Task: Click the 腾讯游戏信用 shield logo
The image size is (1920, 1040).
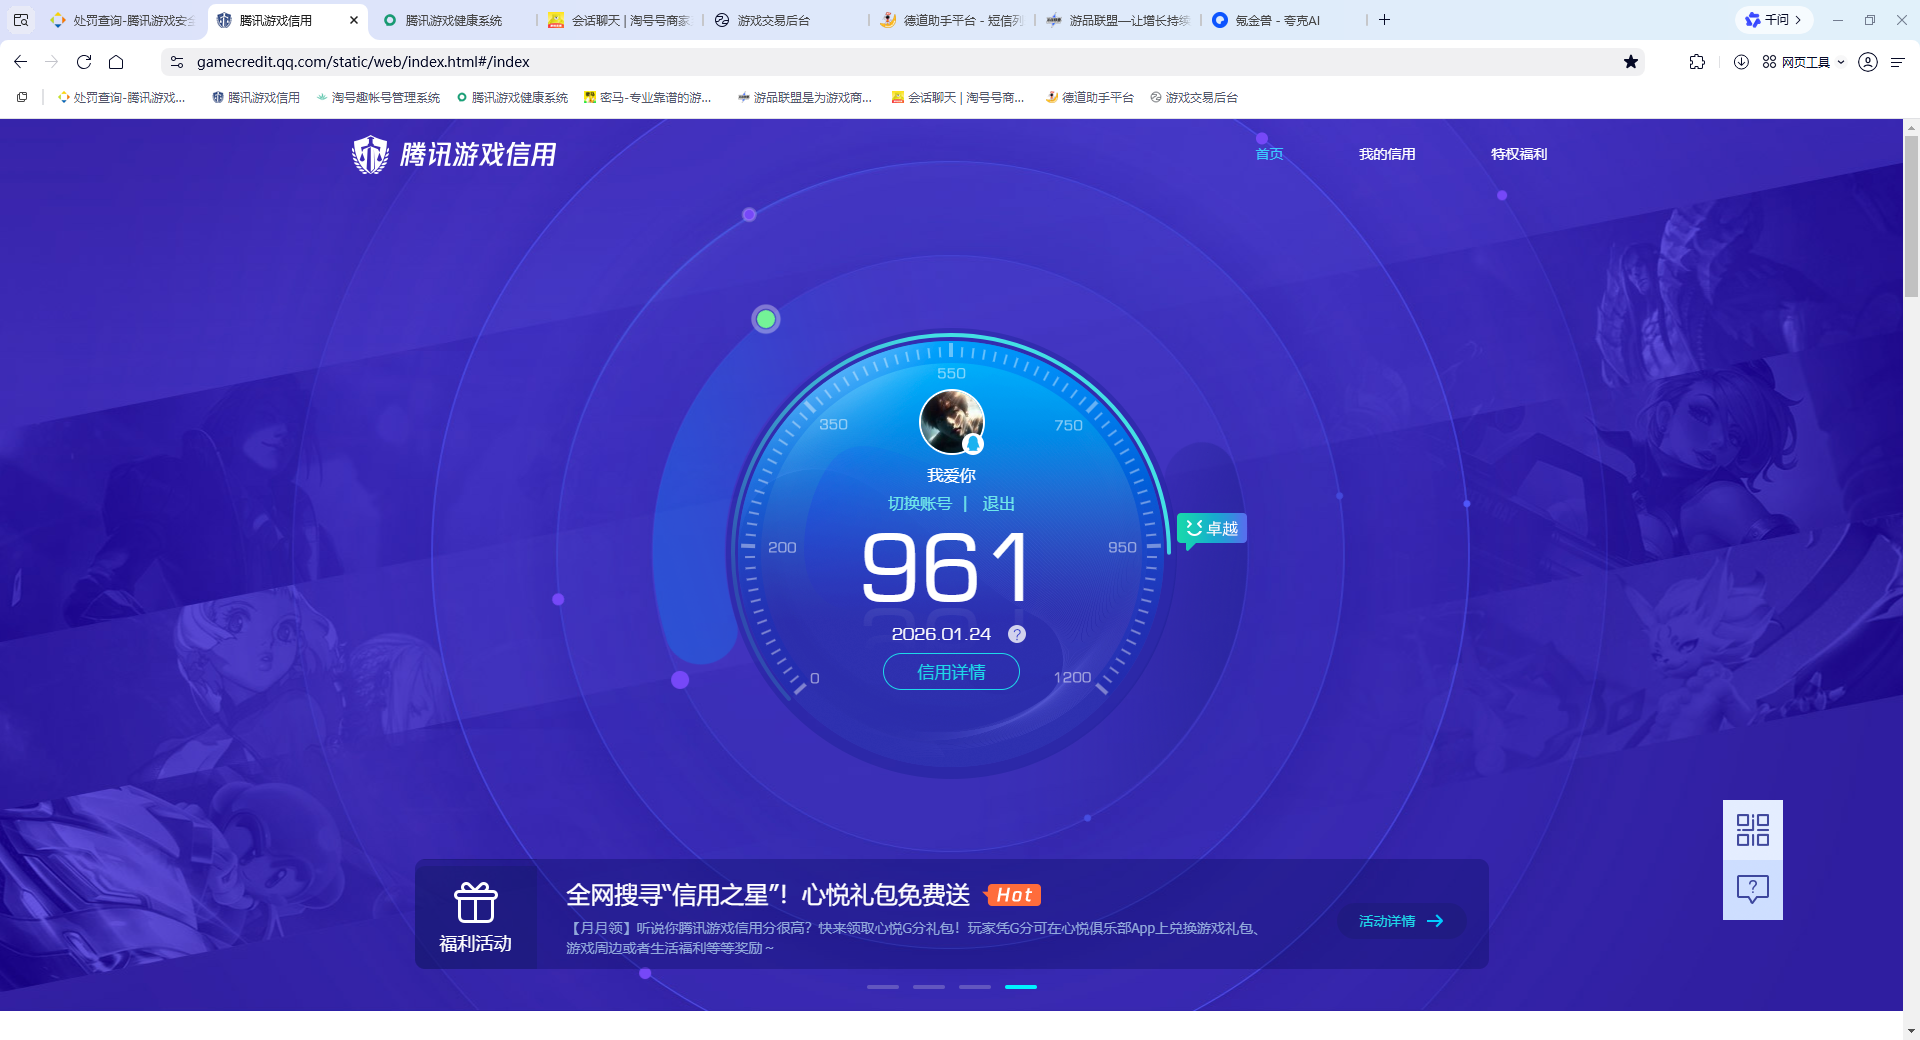Action: [x=369, y=154]
